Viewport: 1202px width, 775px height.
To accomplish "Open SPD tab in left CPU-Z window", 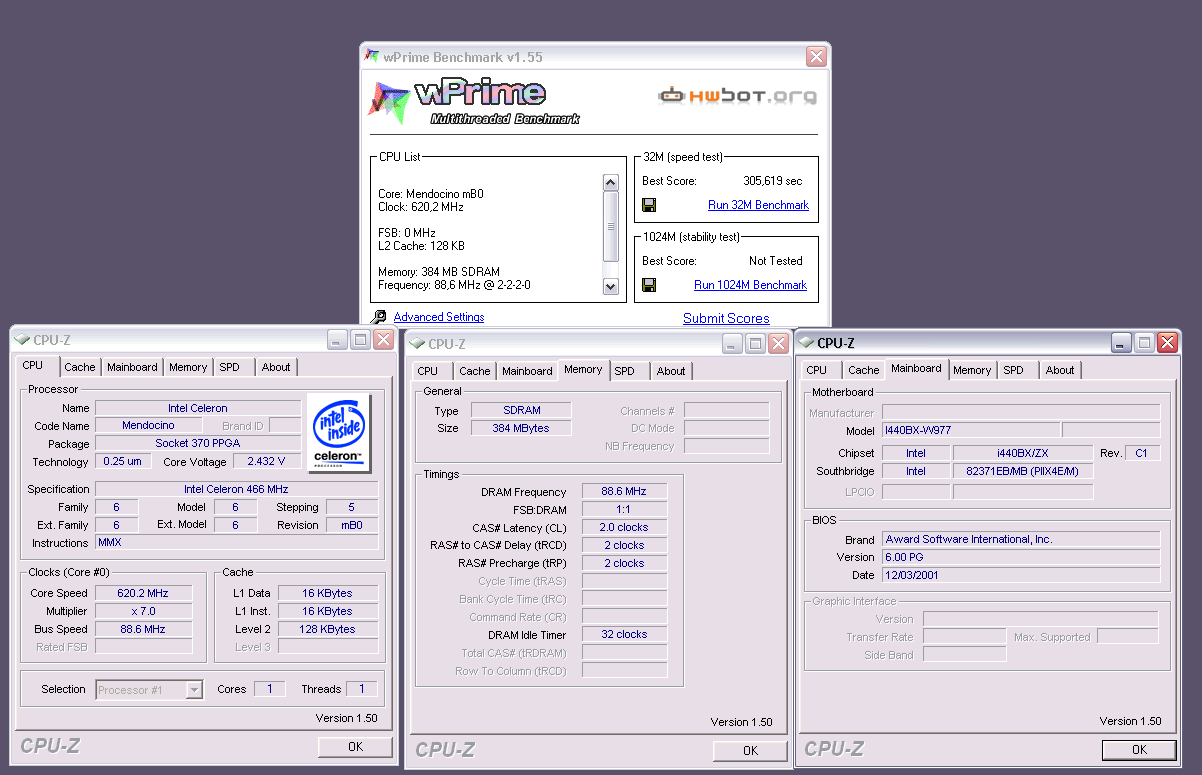I will click(230, 367).
